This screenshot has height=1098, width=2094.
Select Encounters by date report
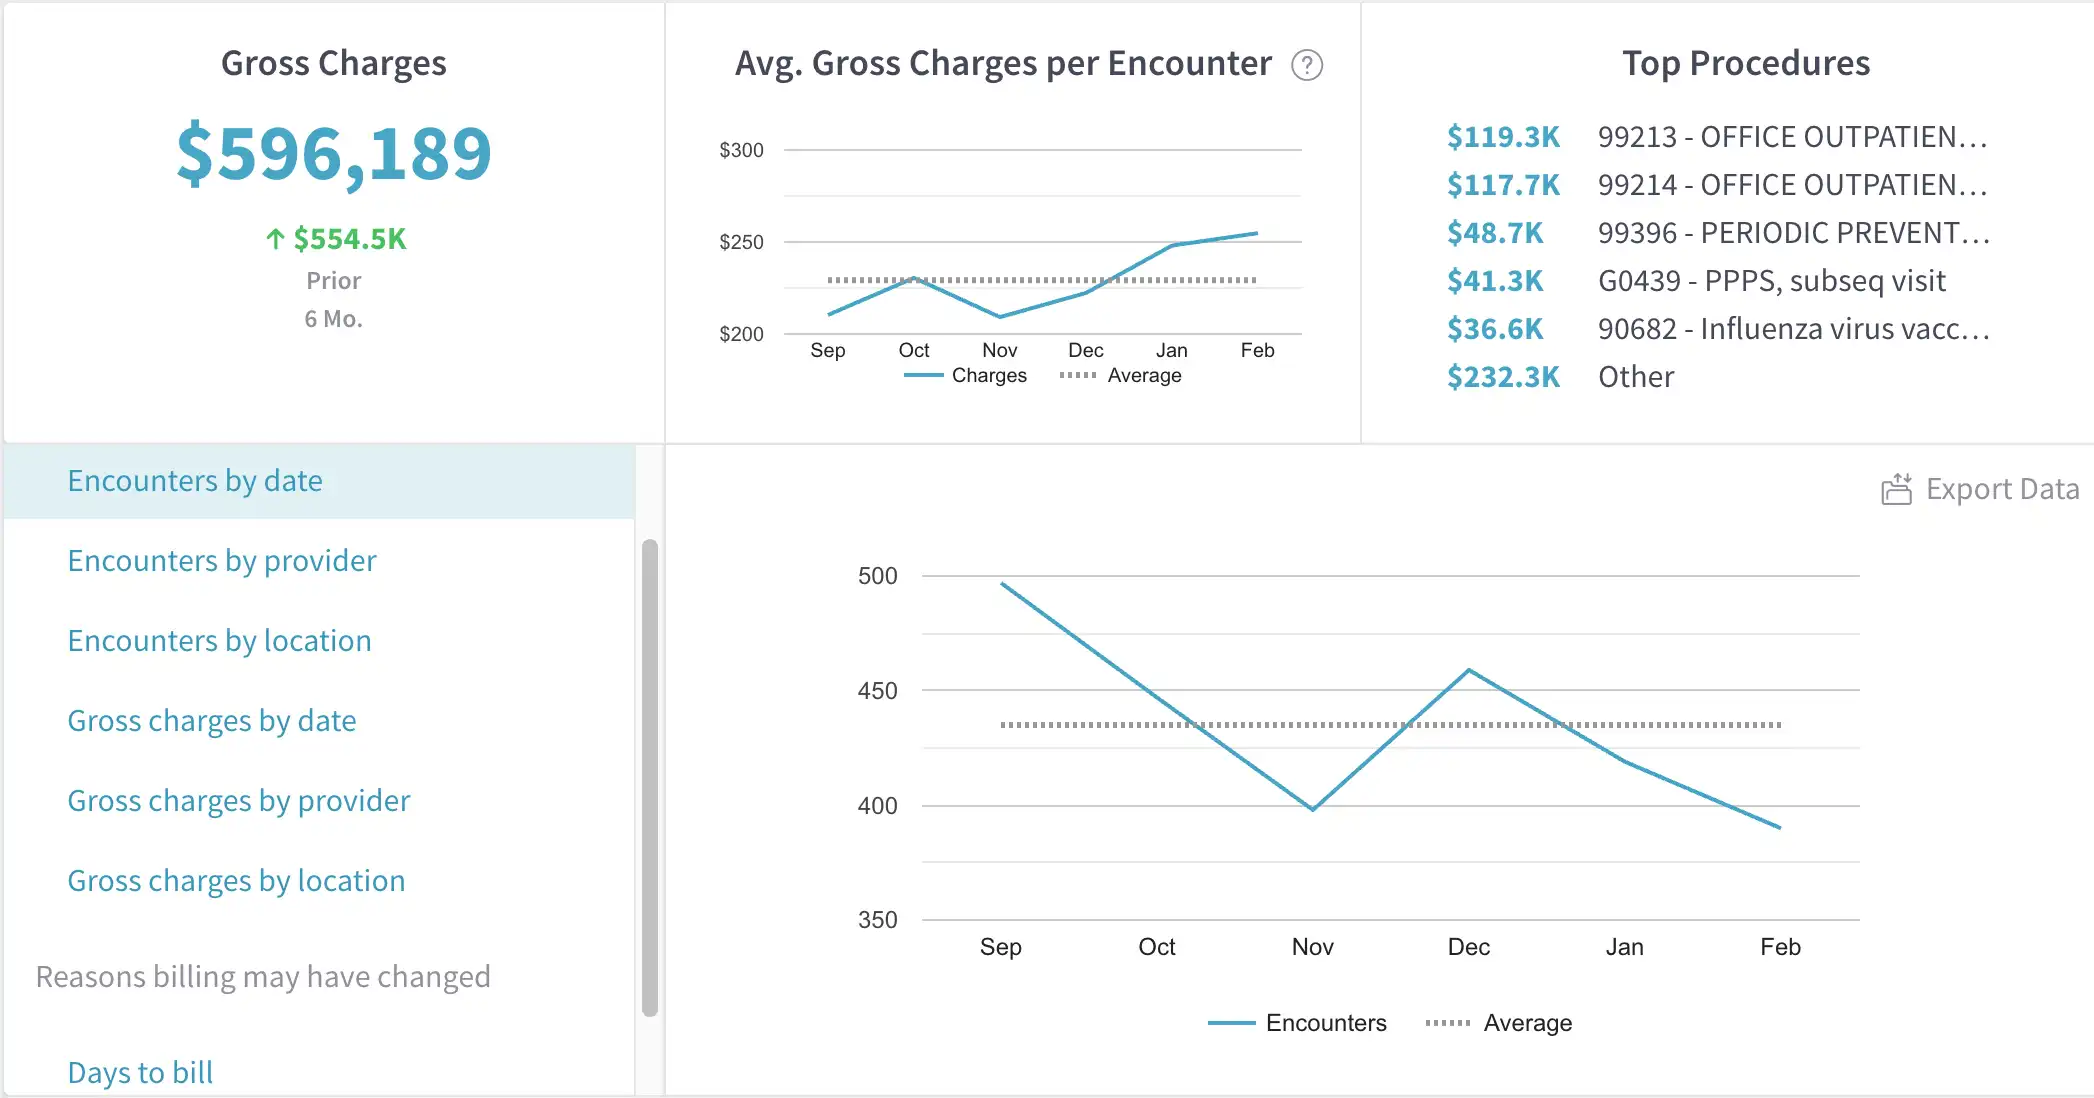tap(195, 481)
